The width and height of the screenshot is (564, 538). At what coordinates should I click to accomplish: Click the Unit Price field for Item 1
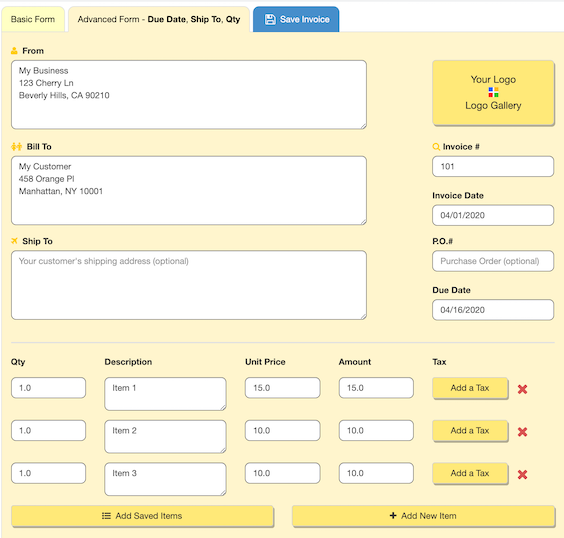[x=282, y=388]
